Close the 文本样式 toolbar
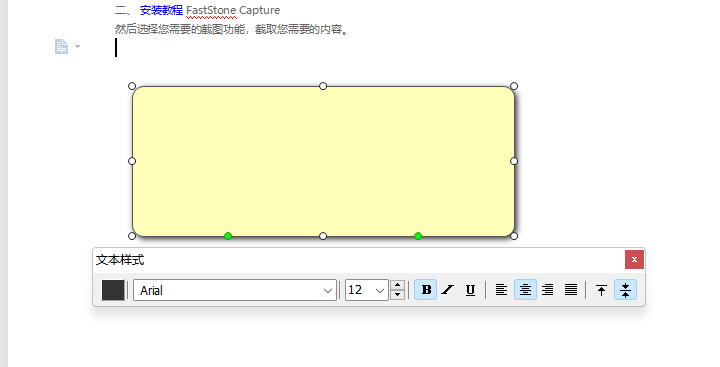Screen dimensions: 720x367 click(x=634, y=260)
